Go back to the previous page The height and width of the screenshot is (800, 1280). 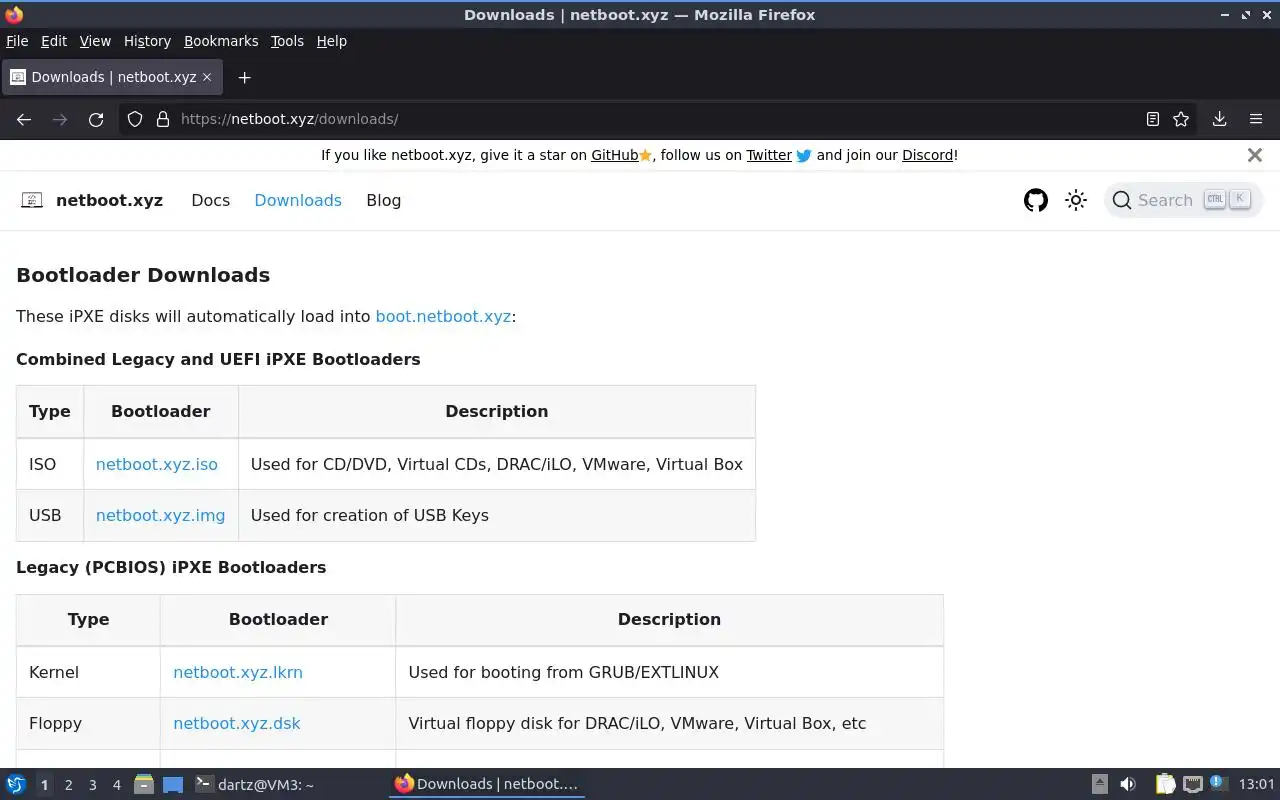[x=24, y=119]
